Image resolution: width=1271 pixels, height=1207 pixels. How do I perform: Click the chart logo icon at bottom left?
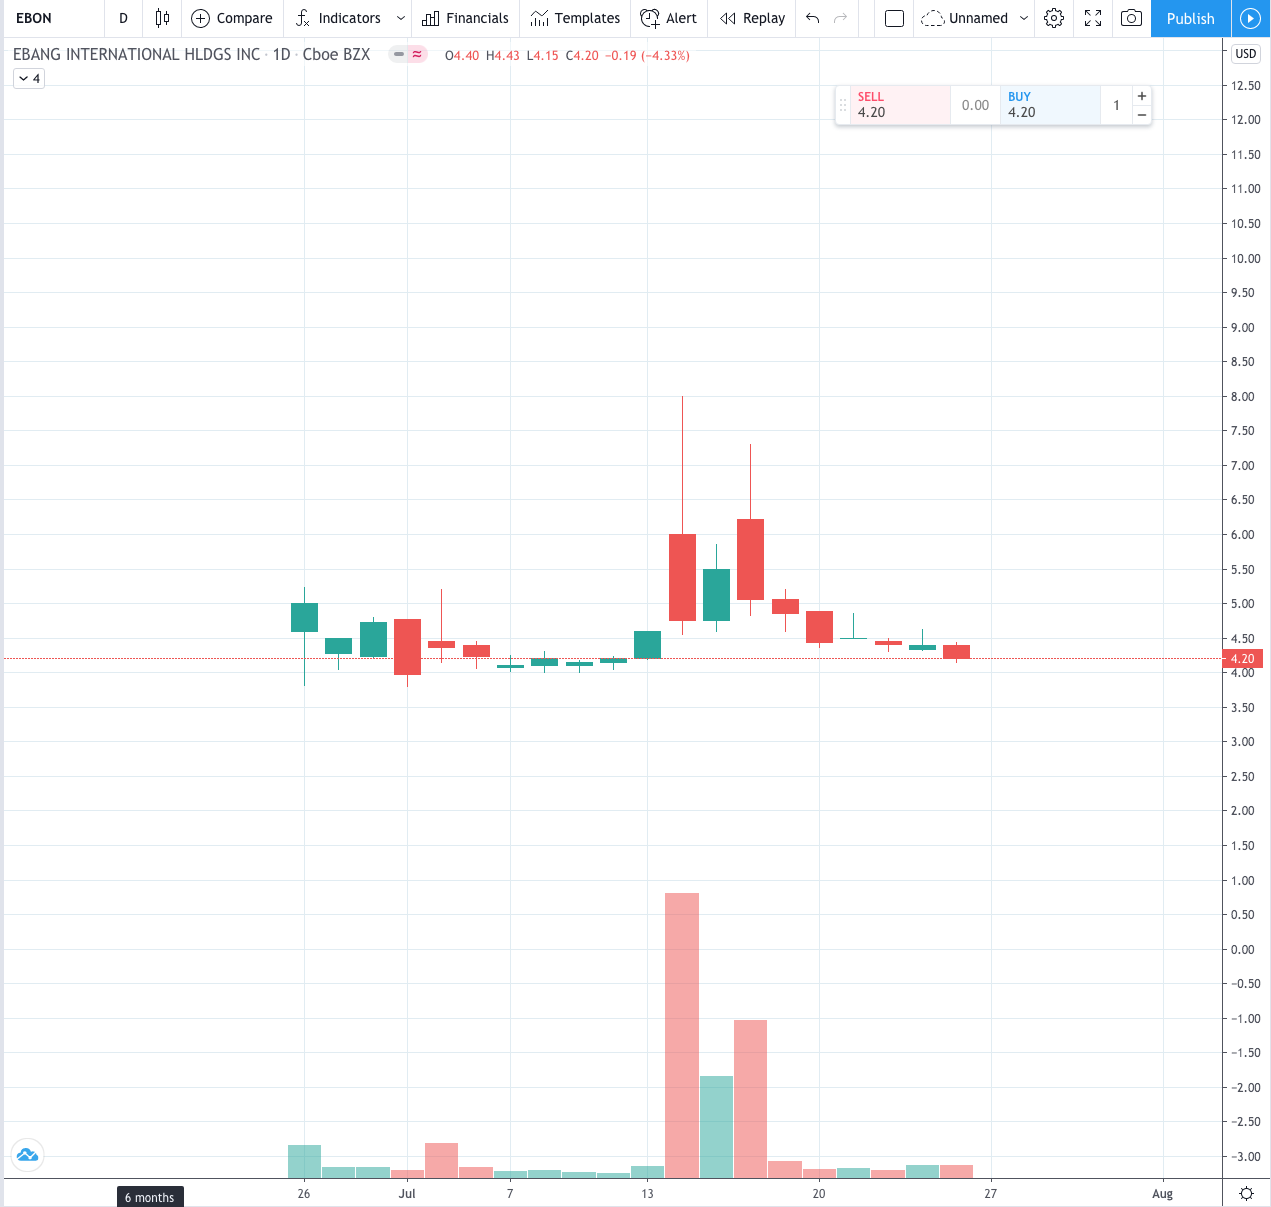(27, 1155)
